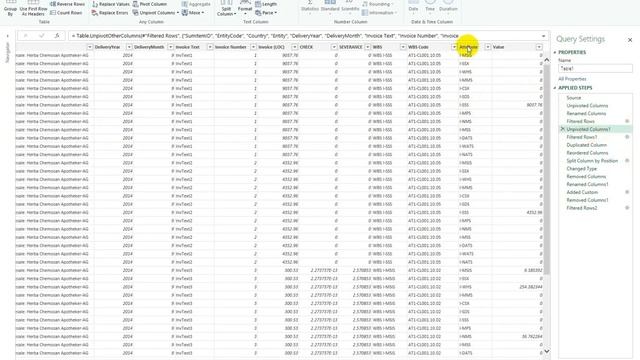Click Count Rows in the Table group

click(x=66, y=13)
